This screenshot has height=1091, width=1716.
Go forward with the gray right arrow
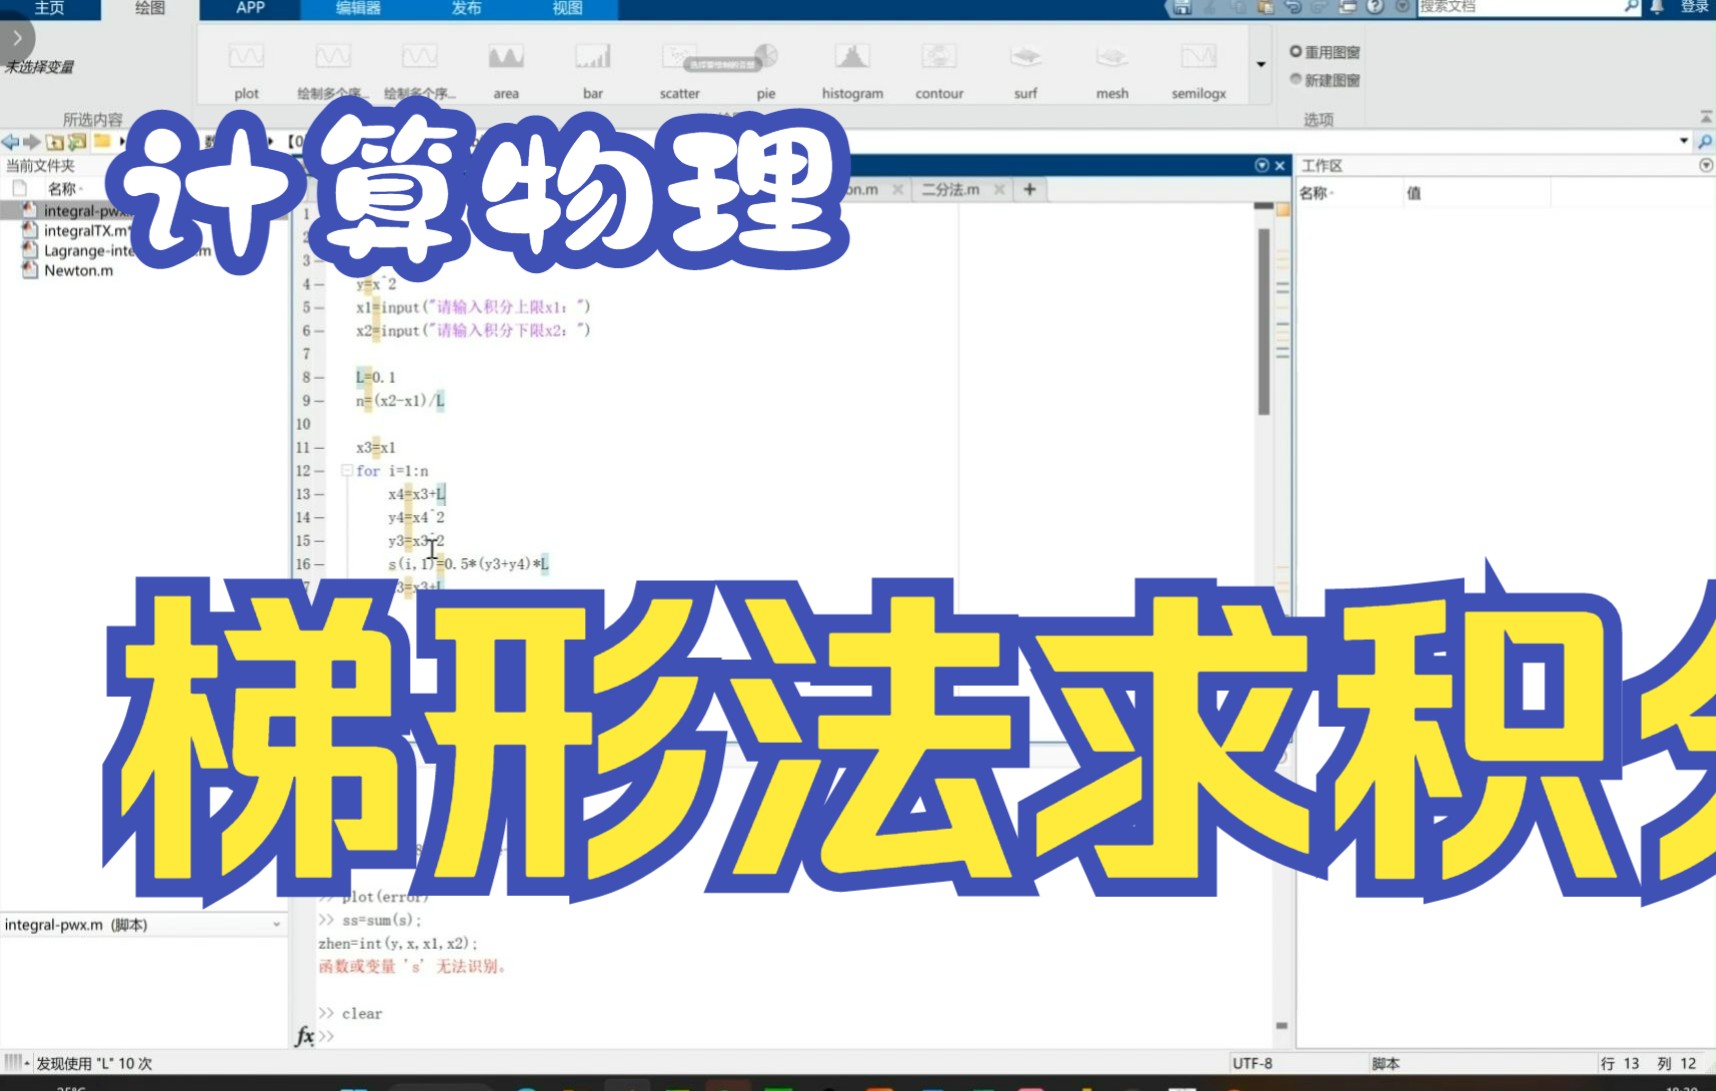click(x=32, y=142)
